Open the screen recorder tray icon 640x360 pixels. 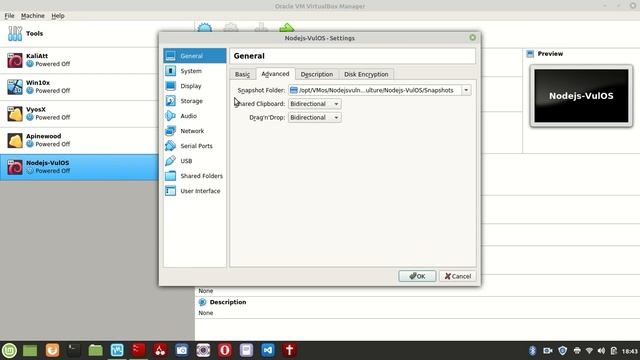[548, 351]
